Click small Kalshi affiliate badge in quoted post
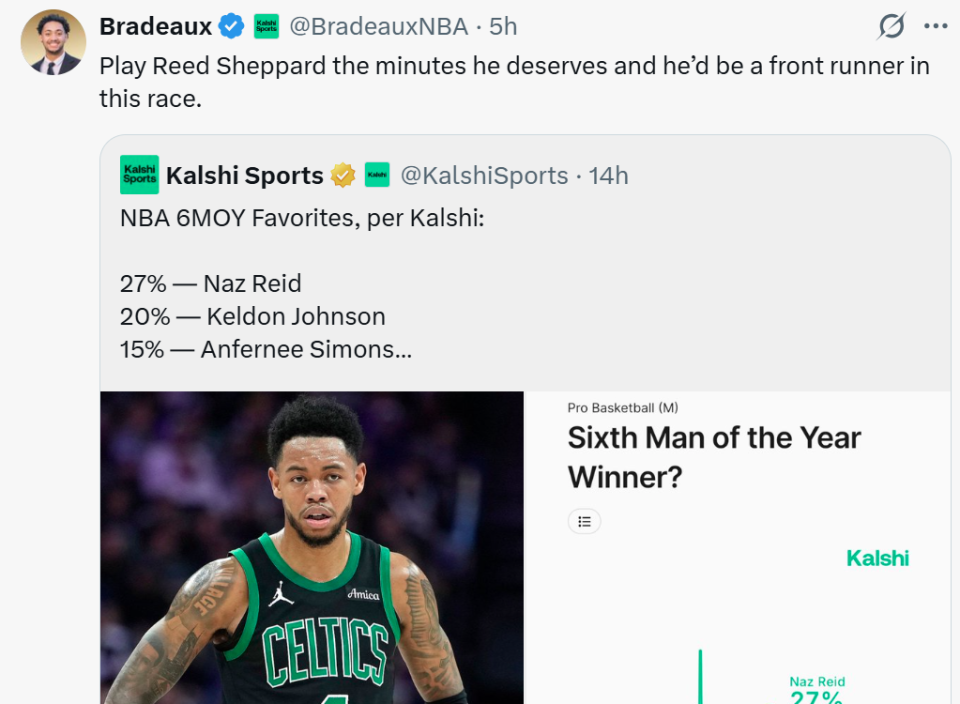This screenshot has width=960, height=704. (377, 175)
